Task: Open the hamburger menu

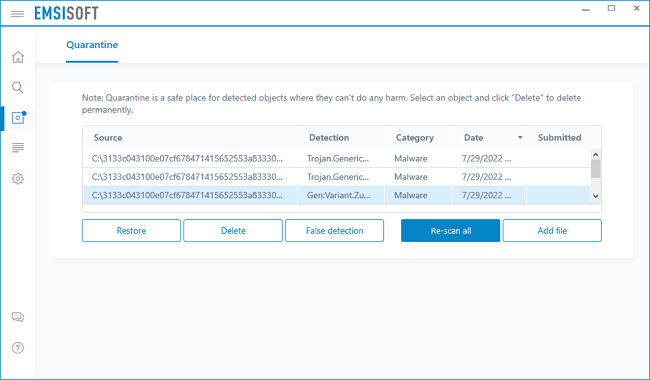Action: (x=17, y=14)
